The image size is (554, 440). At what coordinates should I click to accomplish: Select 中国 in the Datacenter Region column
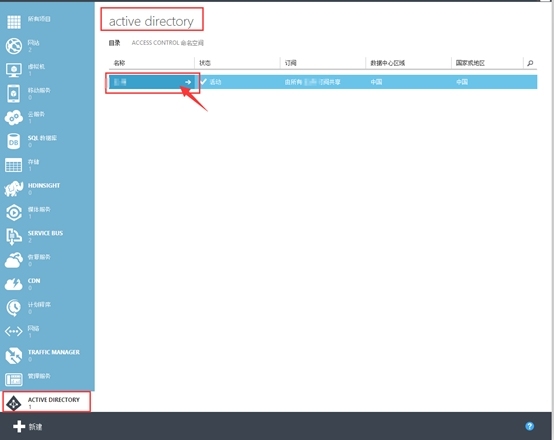tap(376, 82)
